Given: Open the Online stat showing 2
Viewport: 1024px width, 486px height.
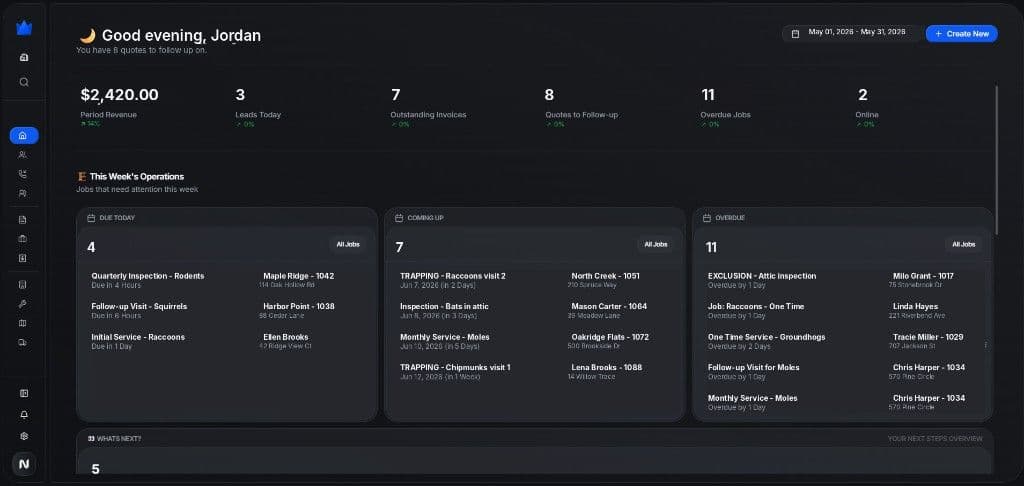Looking at the screenshot, I should (x=867, y=106).
